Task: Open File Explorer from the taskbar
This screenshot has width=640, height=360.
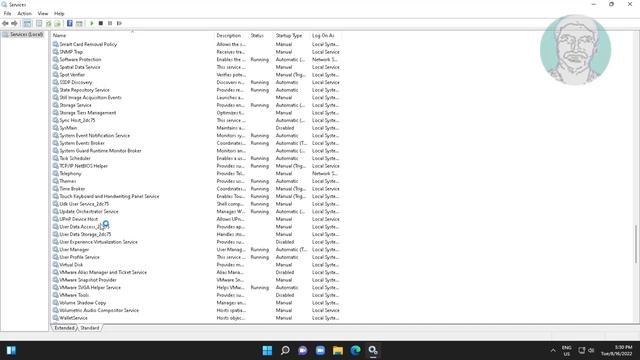Action: [338, 350]
